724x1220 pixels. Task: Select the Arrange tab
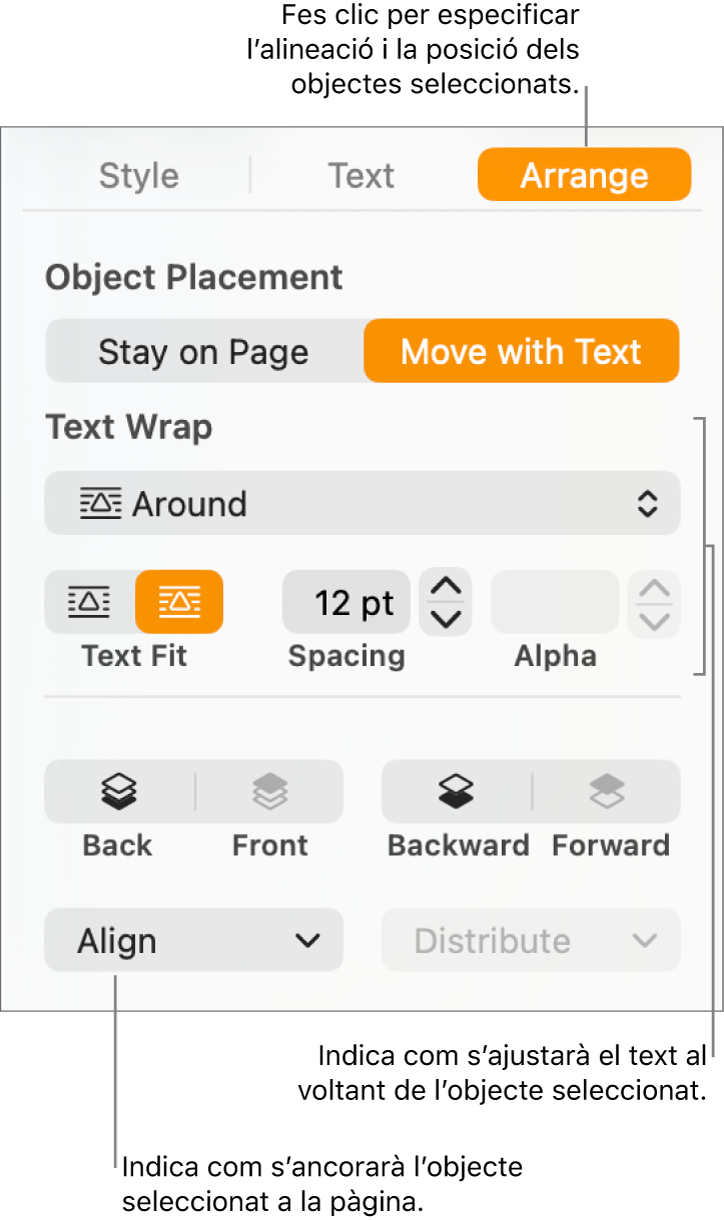click(584, 176)
